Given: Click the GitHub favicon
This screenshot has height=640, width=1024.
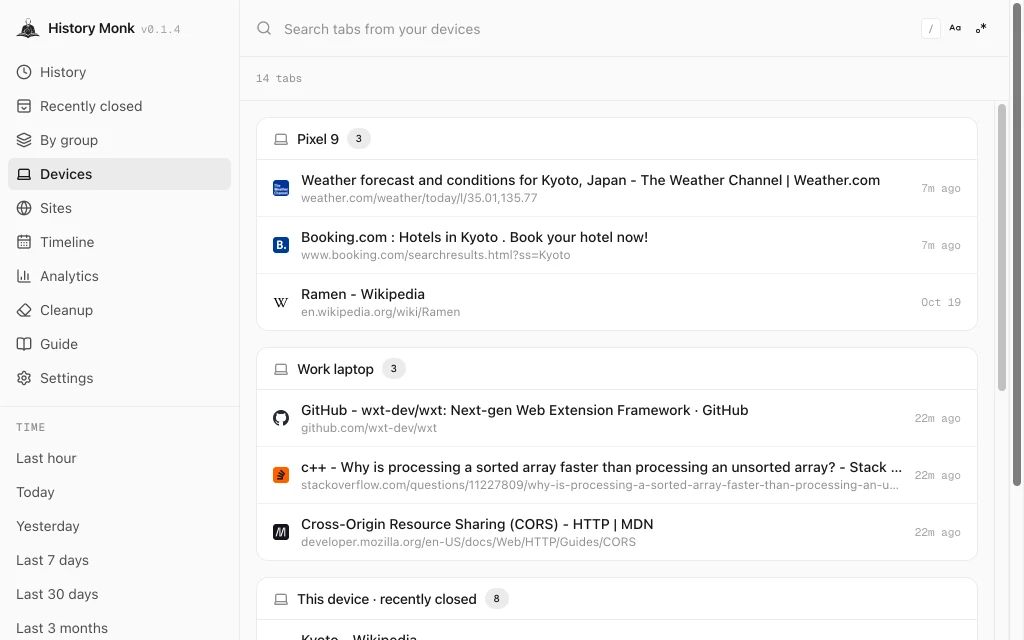Looking at the screenshot, I should [281, 418].
